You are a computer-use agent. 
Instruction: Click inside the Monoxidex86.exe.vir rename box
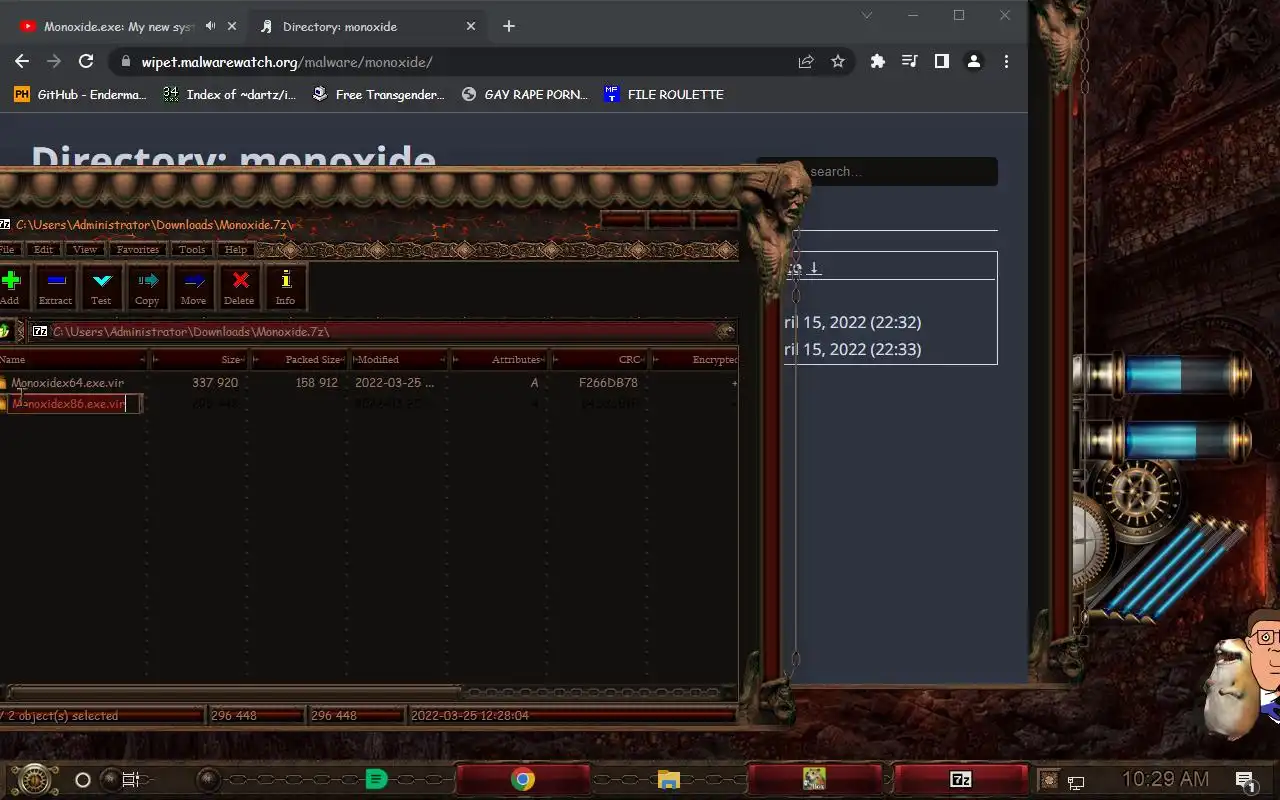pyautogui.click(x=74, y=404)
